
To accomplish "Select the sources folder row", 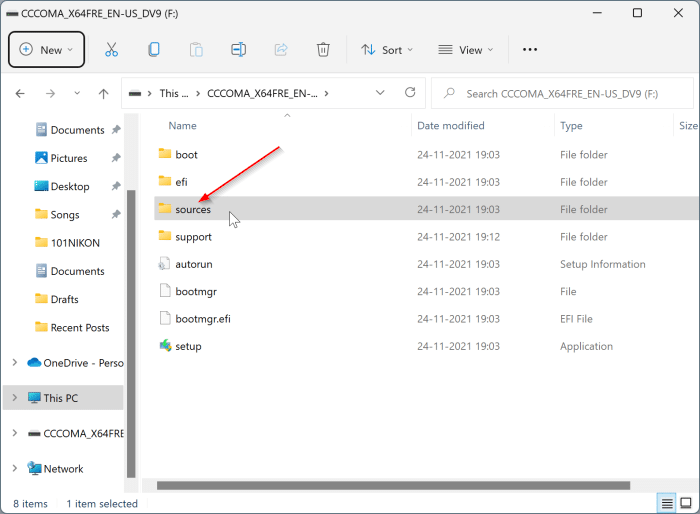I will [426, 209].
